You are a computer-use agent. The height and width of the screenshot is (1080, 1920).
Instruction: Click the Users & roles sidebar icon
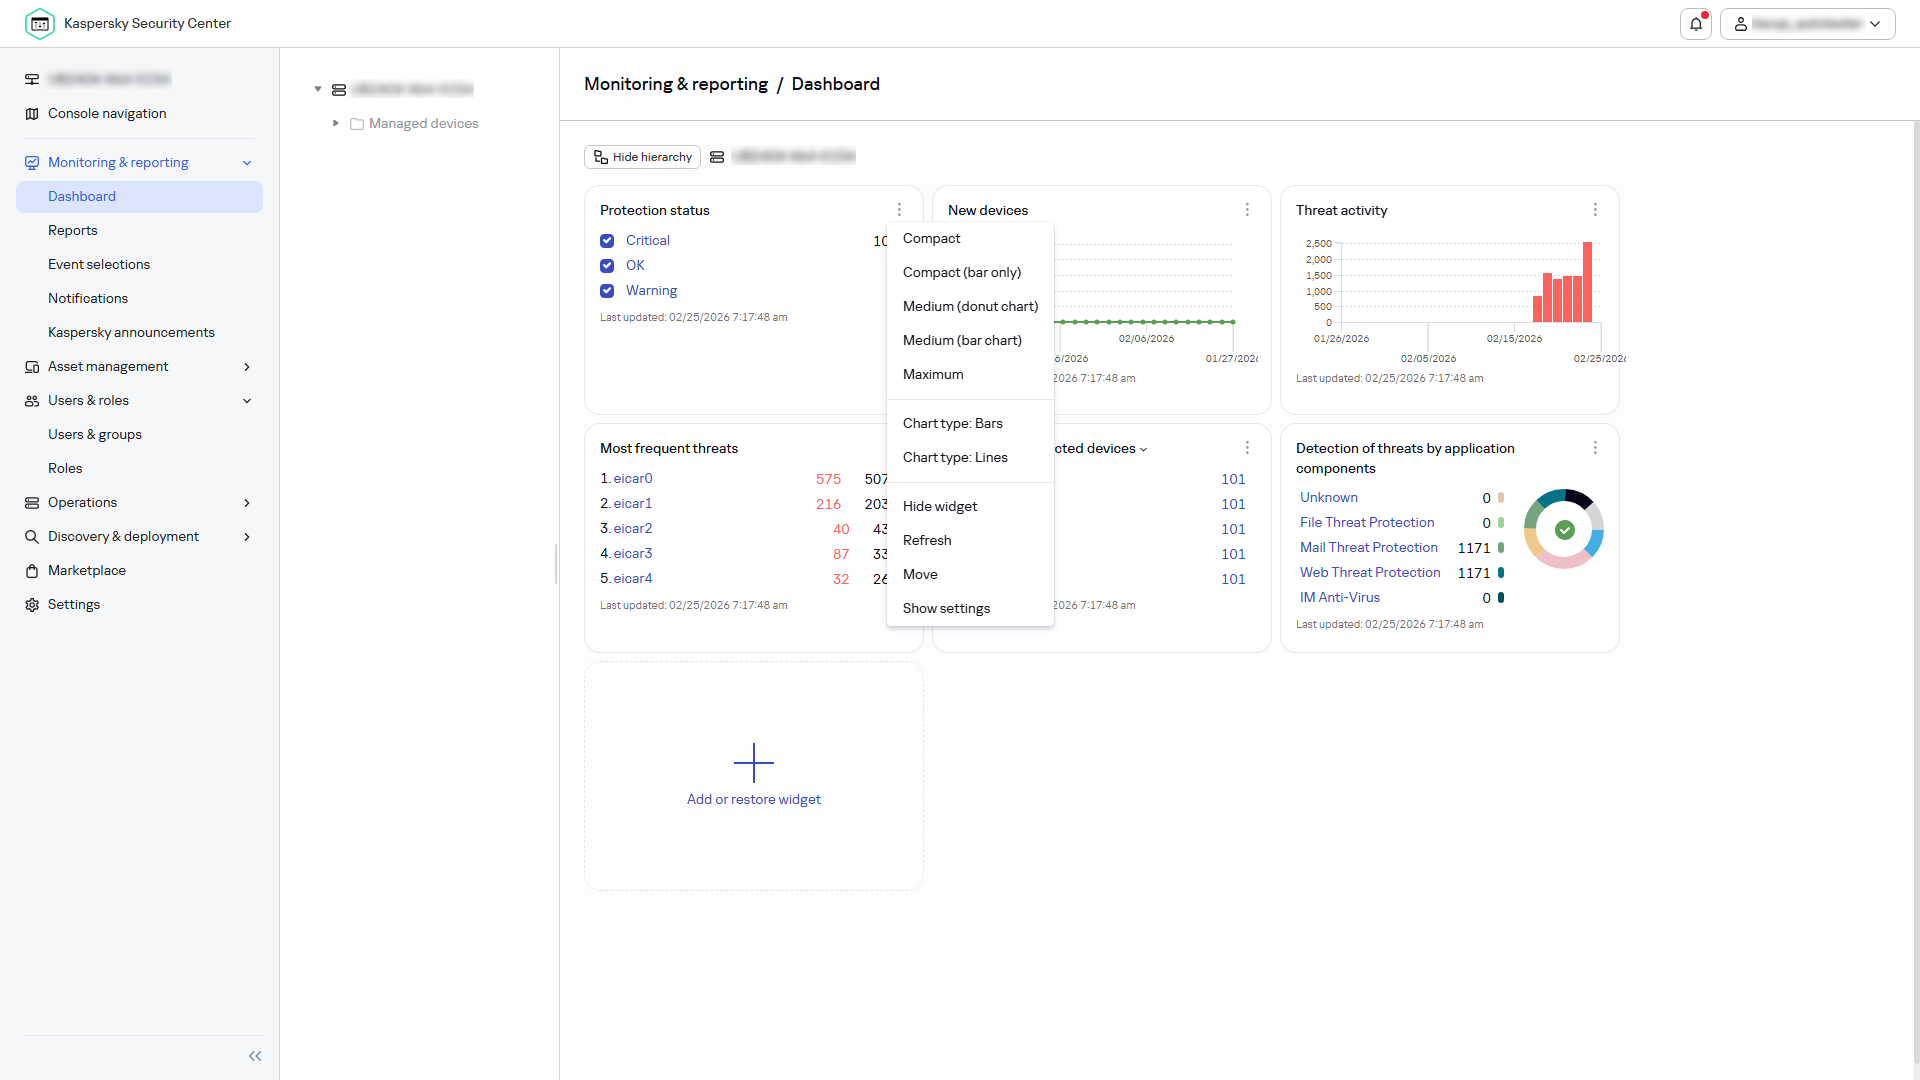32,401
